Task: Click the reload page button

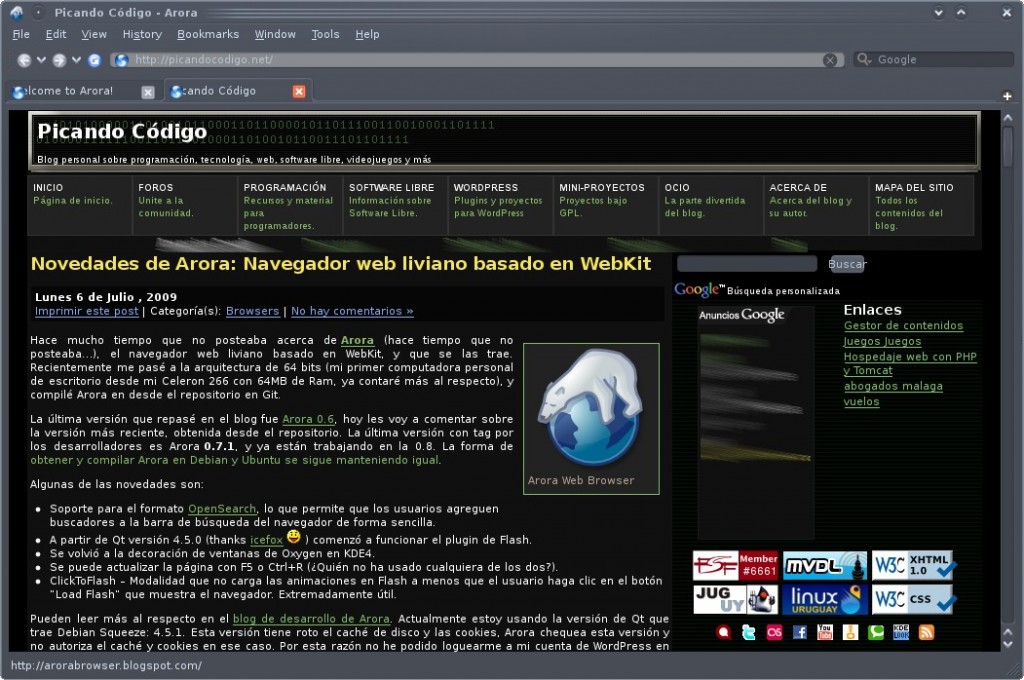Action: click(x=93, y=59)
